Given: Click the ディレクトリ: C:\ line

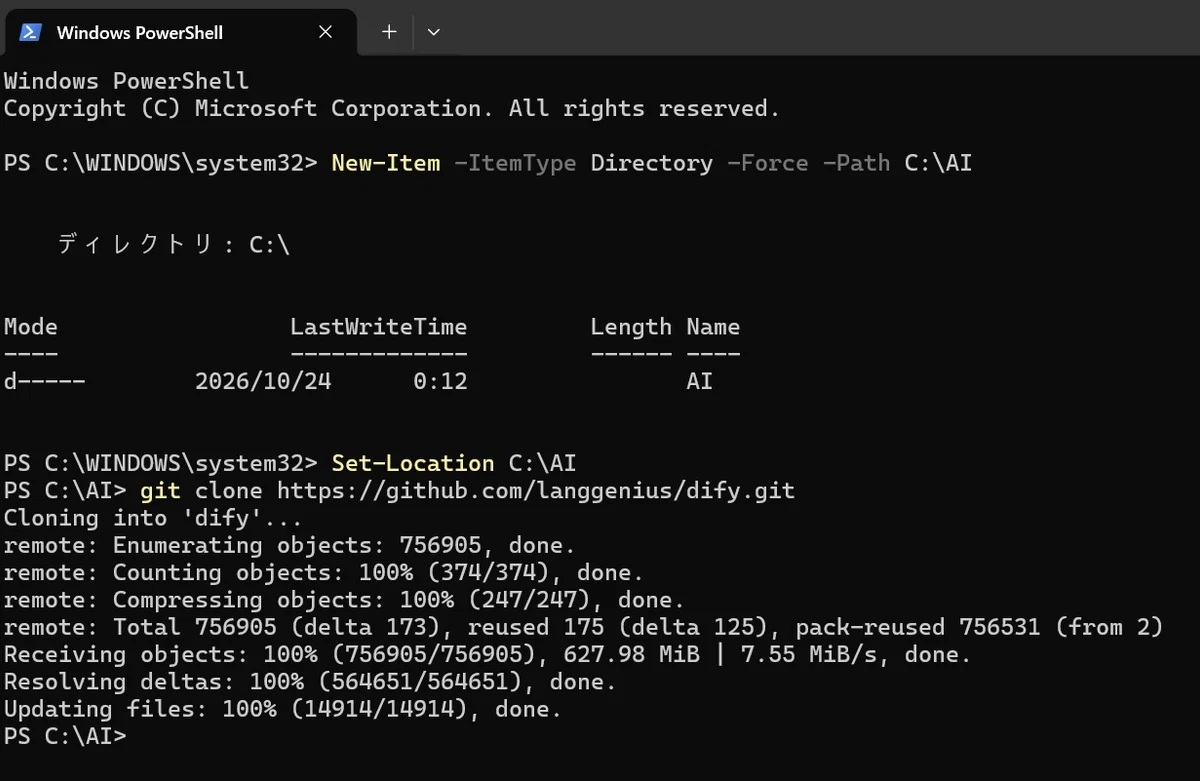Looking at the screenshot, I should pyautogui.click(x=174, y=244).
